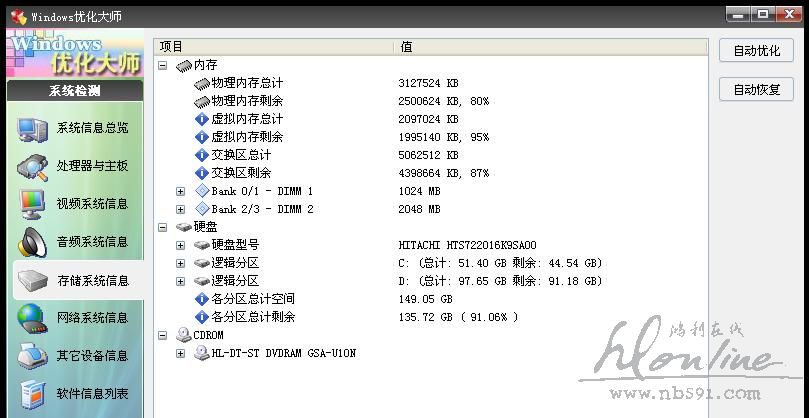Select the 其它设备信息 sidebar label
The height and width of the screenshot is (418, 809).
[93, 356]
